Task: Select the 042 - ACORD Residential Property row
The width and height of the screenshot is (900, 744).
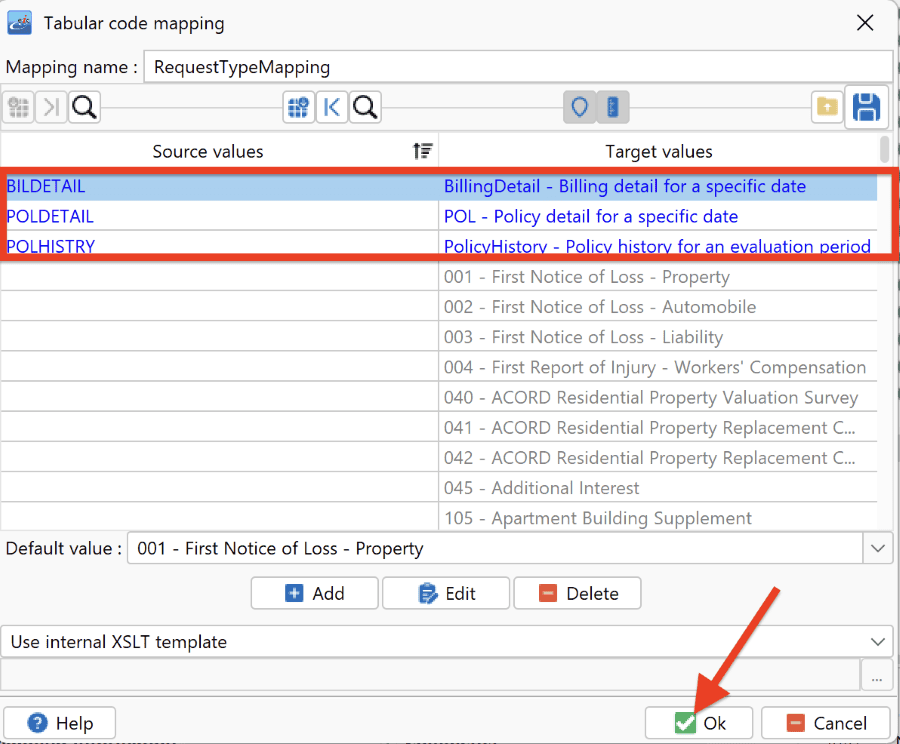Action: (658, 458)
